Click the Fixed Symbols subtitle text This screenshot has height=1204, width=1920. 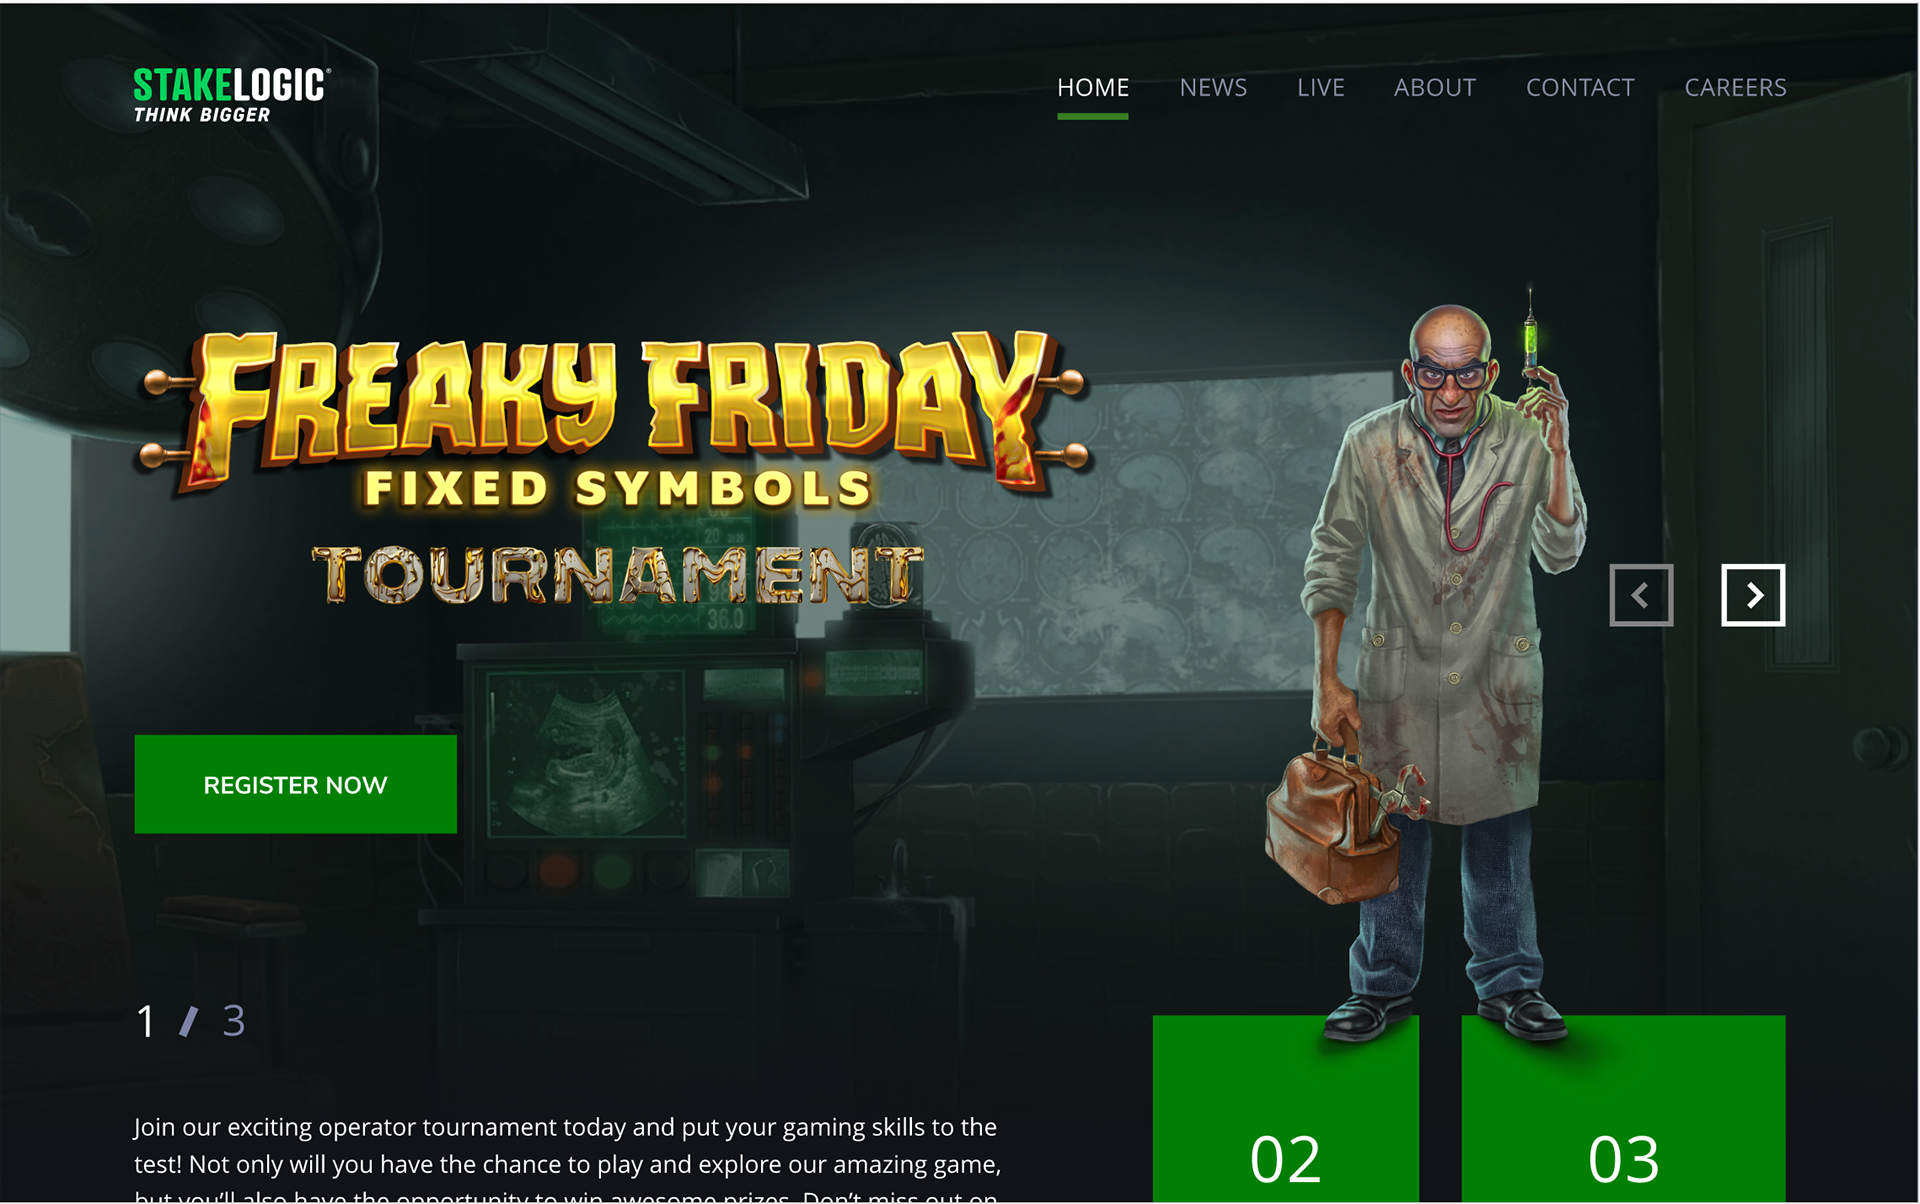coord(618,488)
